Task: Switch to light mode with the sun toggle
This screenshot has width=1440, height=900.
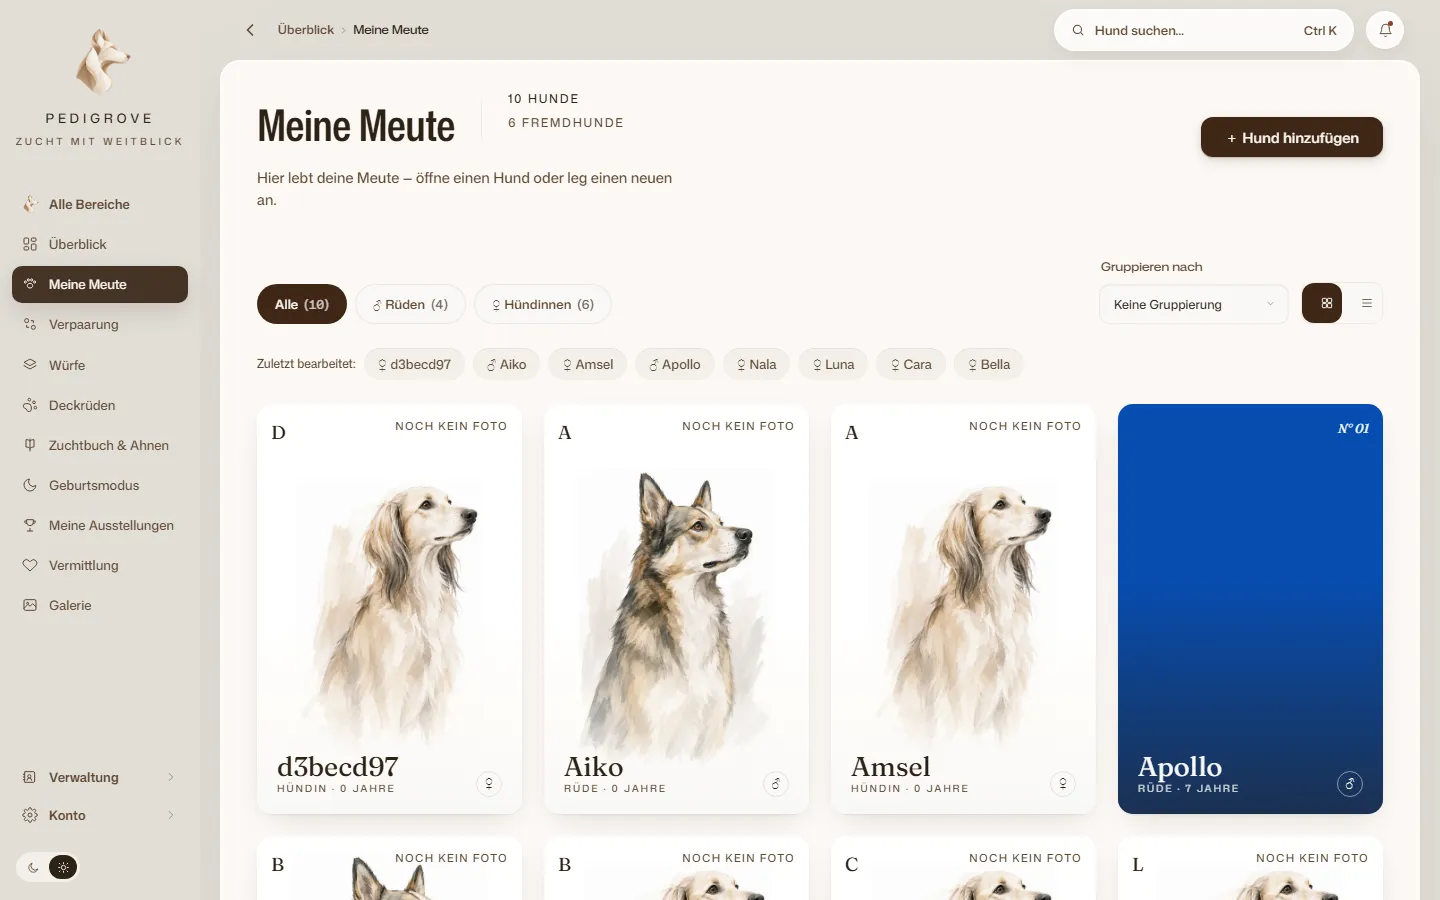Action: [63, 867]
